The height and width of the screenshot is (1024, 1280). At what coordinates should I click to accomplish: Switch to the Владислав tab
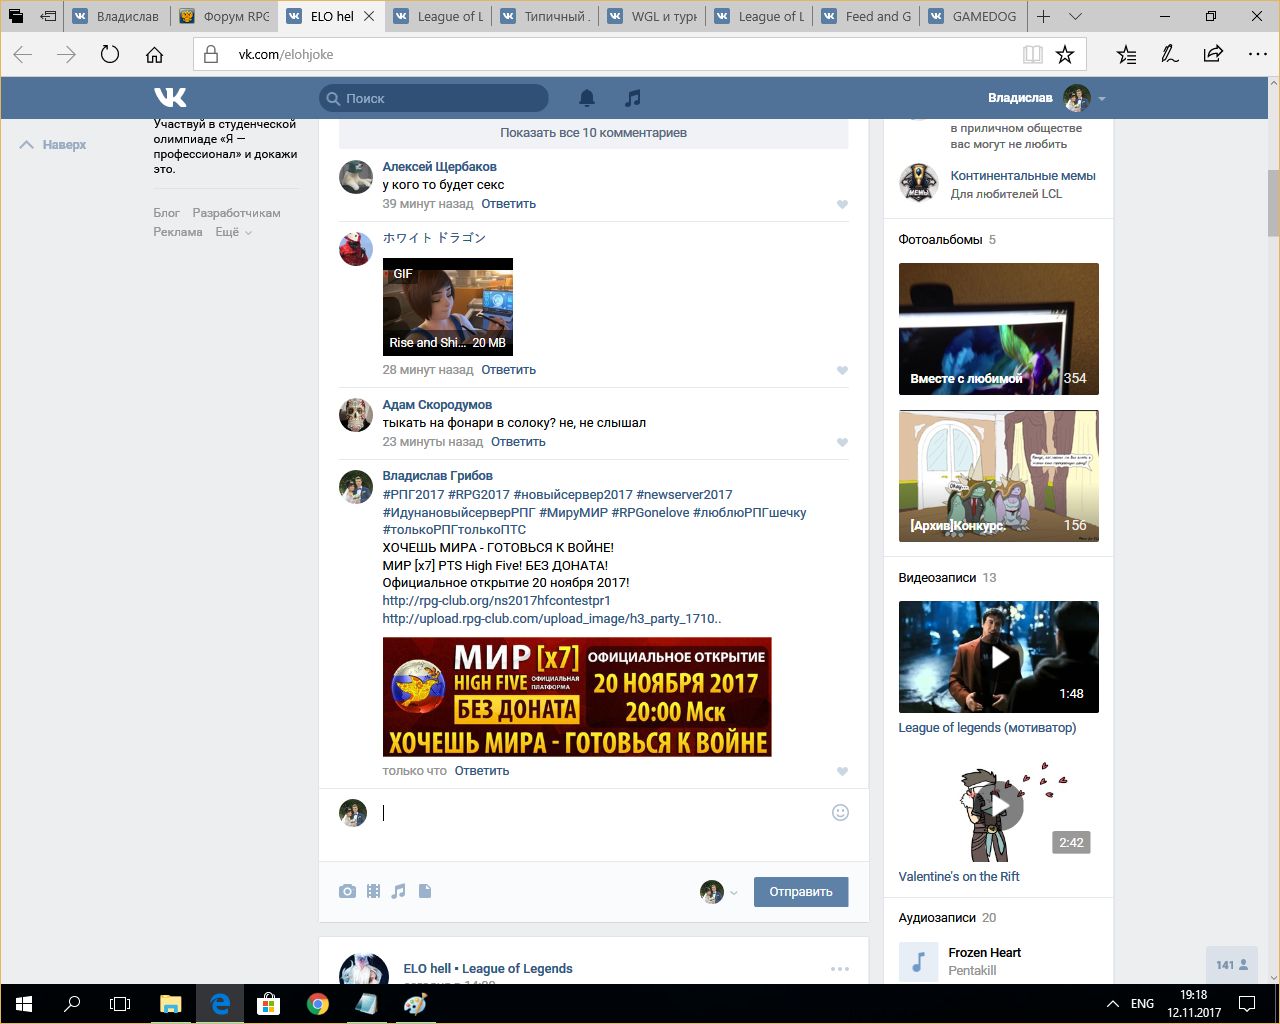point(117,16)
